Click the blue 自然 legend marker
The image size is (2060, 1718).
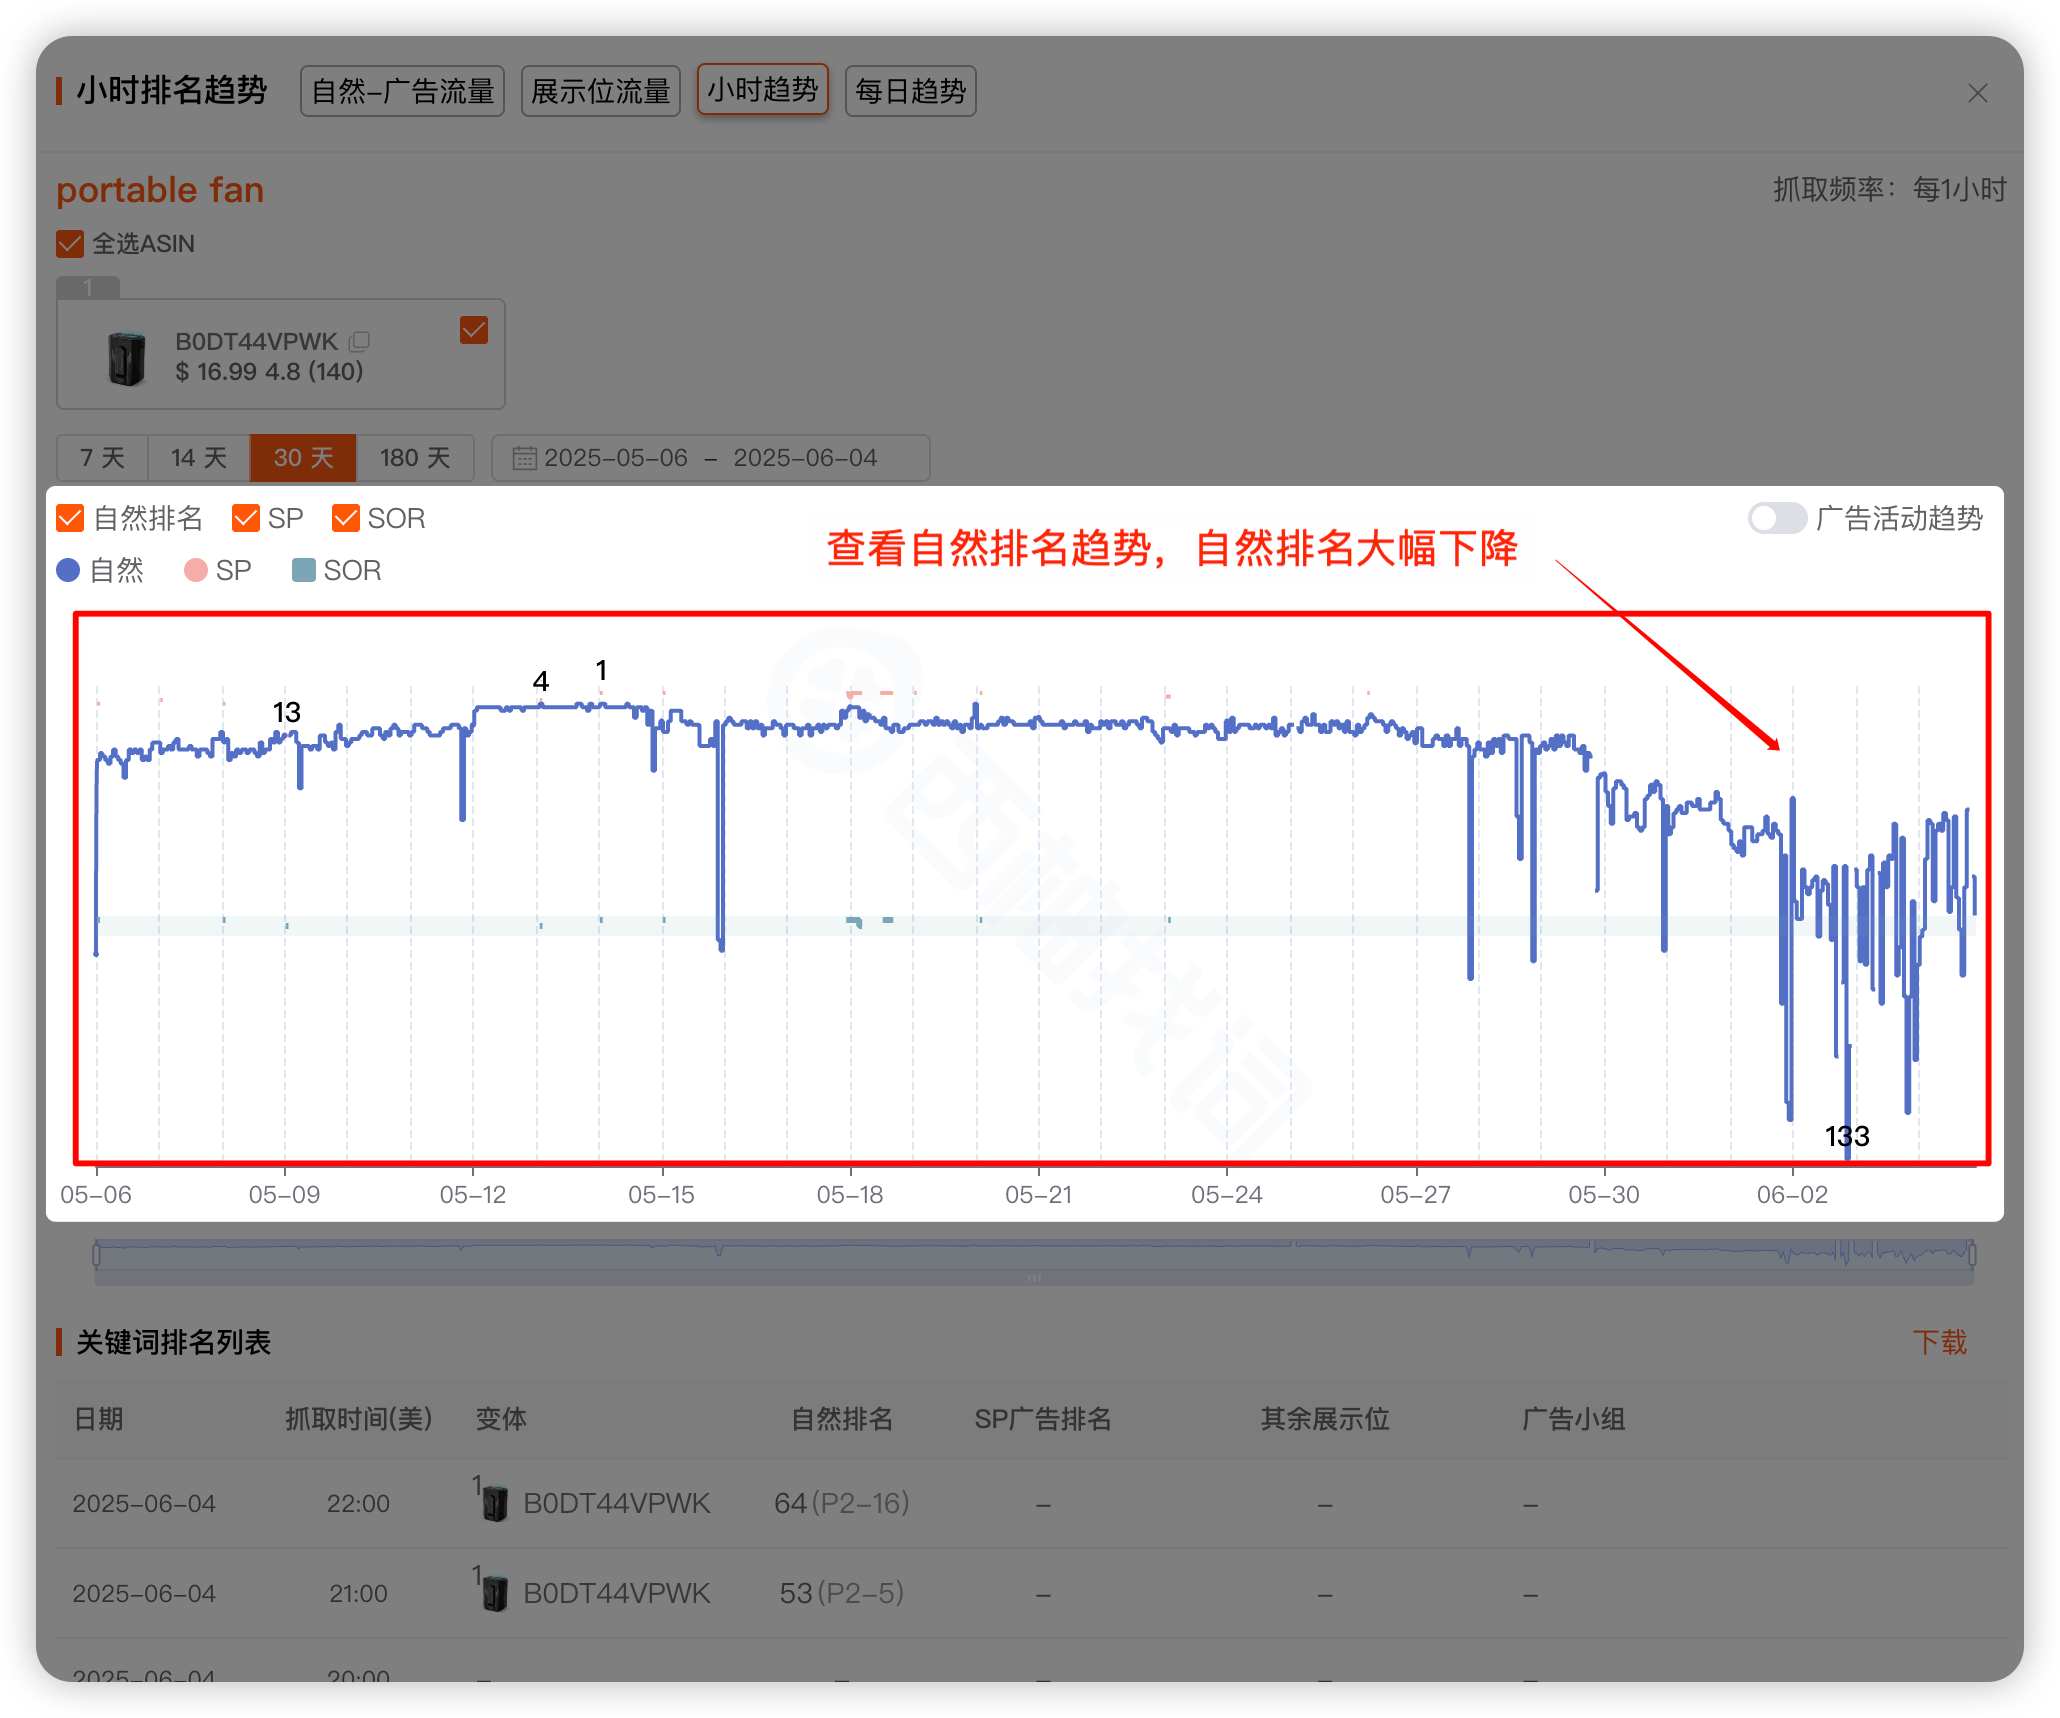[68, 570]
